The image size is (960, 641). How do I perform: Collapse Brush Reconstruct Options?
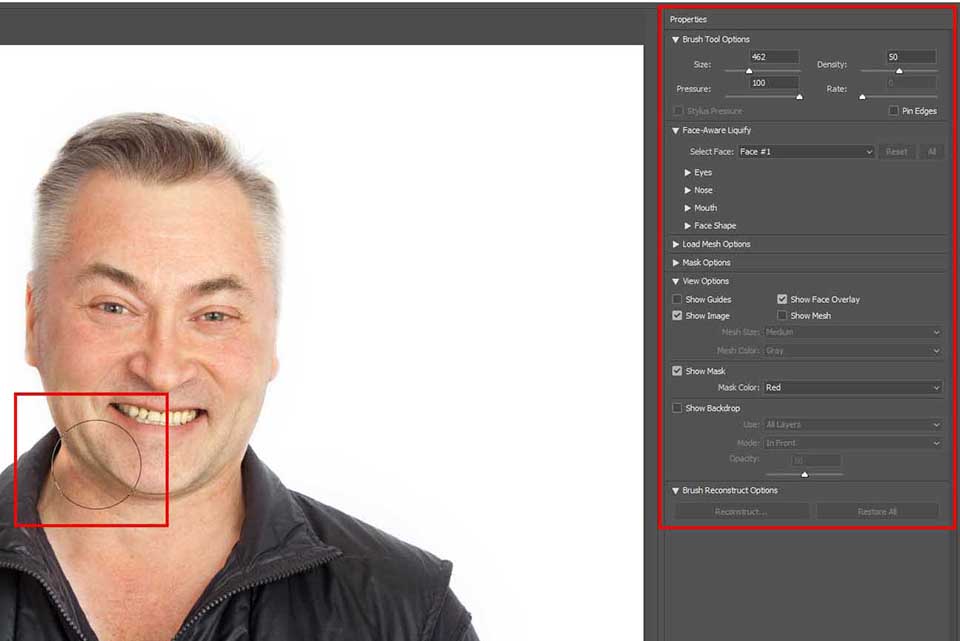677,490
